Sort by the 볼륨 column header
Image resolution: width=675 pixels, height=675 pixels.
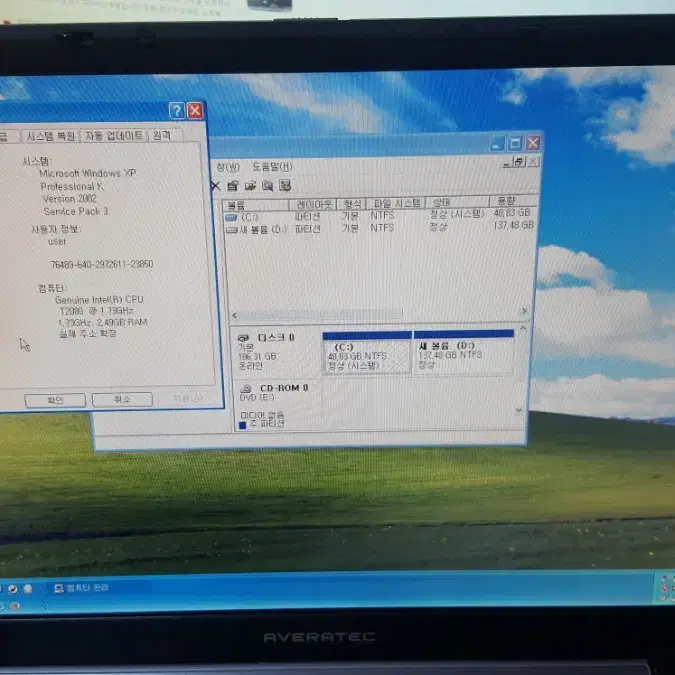(x=255, y=205)
